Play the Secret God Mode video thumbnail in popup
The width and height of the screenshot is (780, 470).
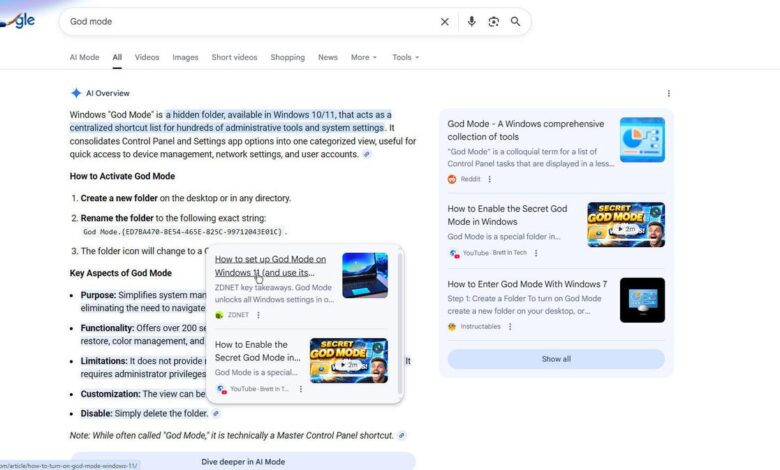tap(349, 361)
